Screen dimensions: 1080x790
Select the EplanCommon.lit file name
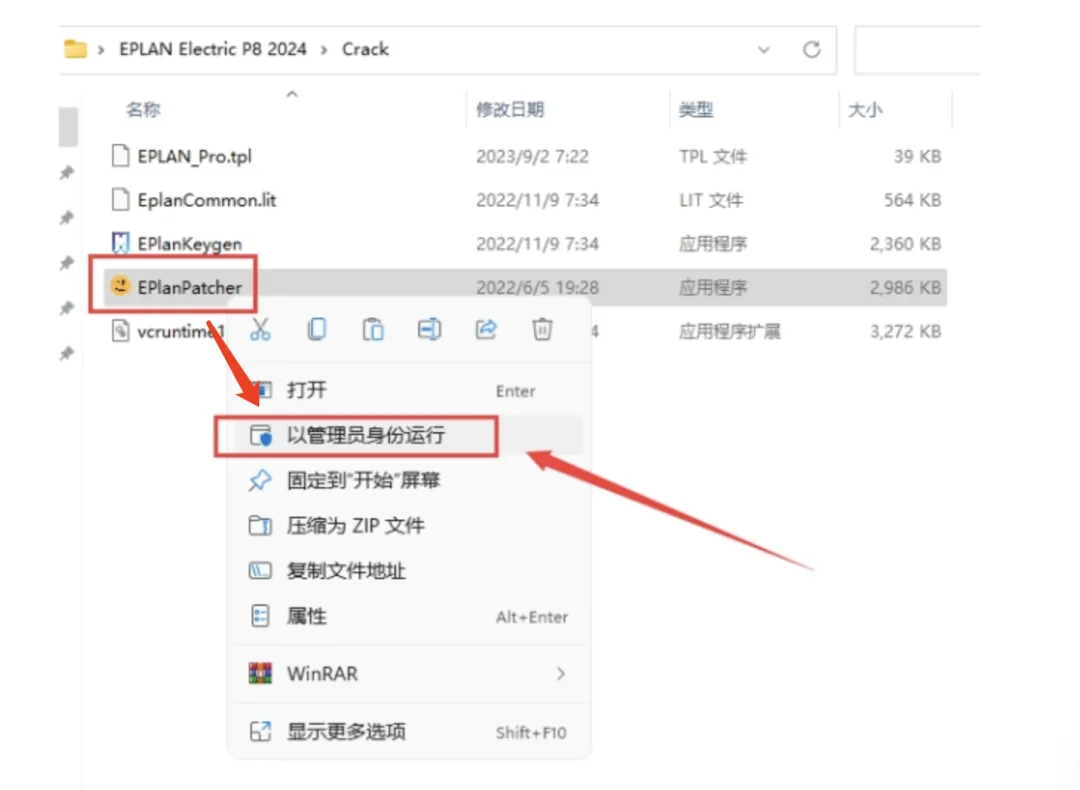pyautogui.click(x=207, y=200)
